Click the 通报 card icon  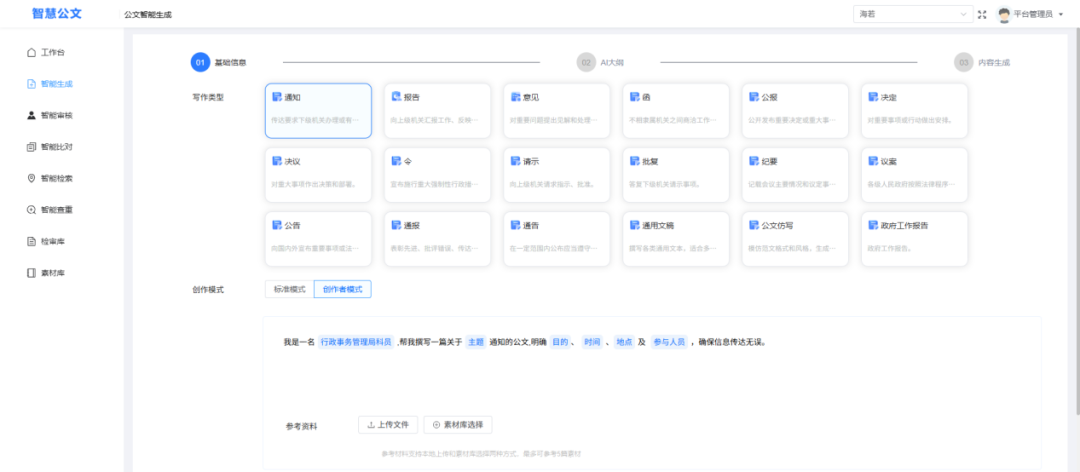click(396, 225)
